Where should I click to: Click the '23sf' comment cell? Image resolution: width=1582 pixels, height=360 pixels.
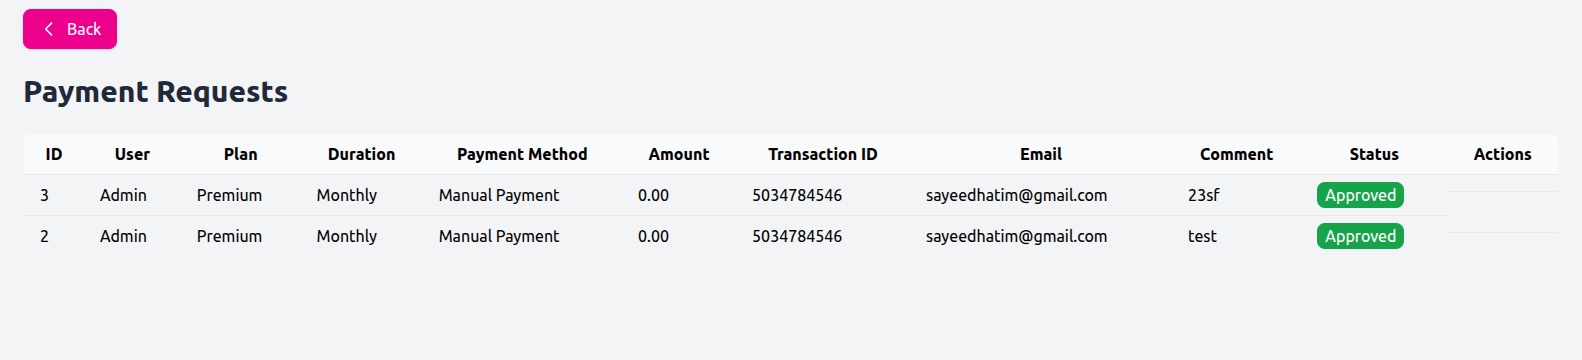tap(1203, 195)
